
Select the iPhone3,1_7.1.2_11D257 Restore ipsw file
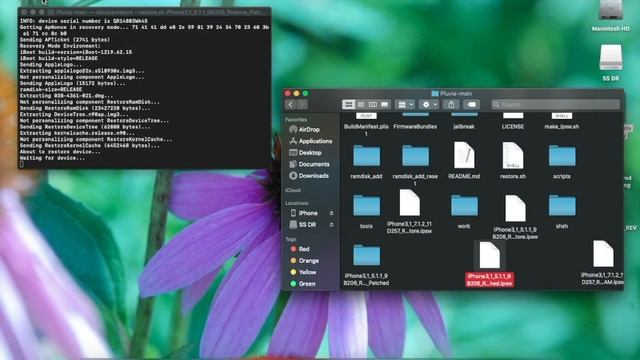tap(409, 203)
